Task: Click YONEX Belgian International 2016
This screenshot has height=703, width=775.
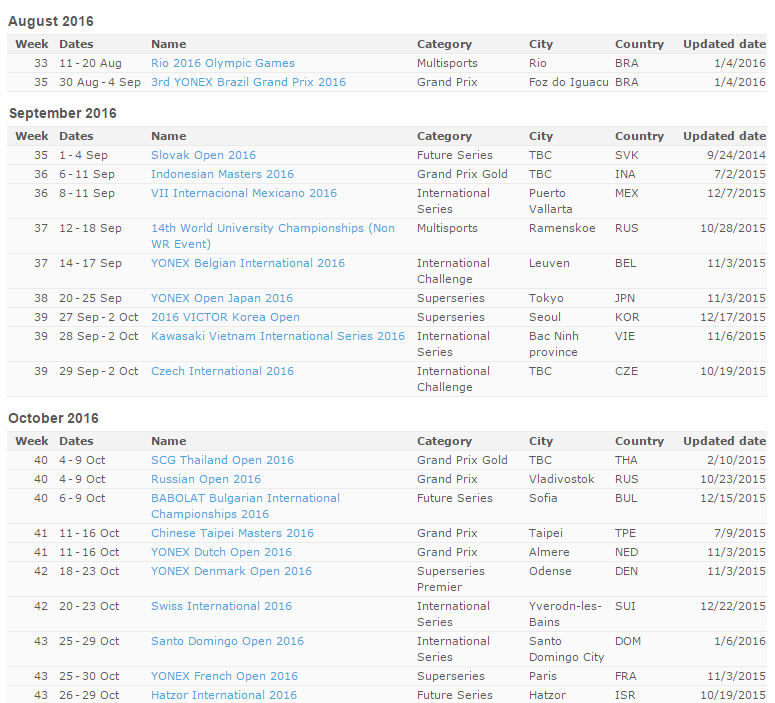Action: click(247, 263)
